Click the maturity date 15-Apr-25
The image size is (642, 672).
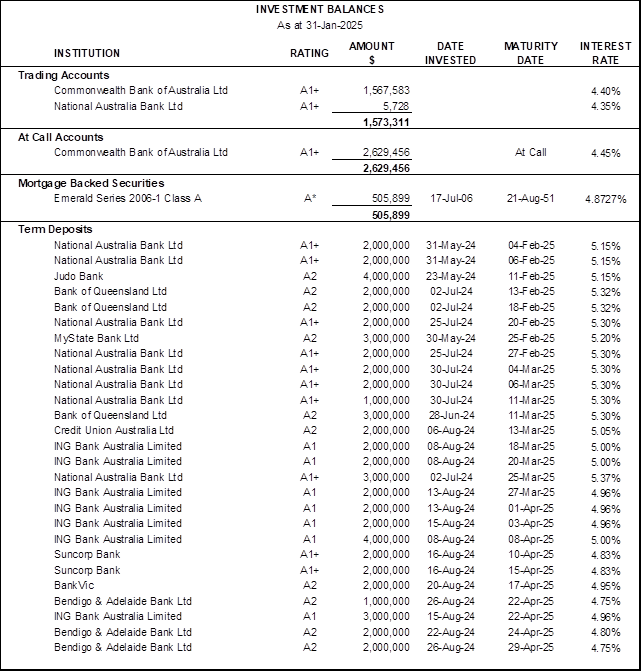(x=531, y=570)
